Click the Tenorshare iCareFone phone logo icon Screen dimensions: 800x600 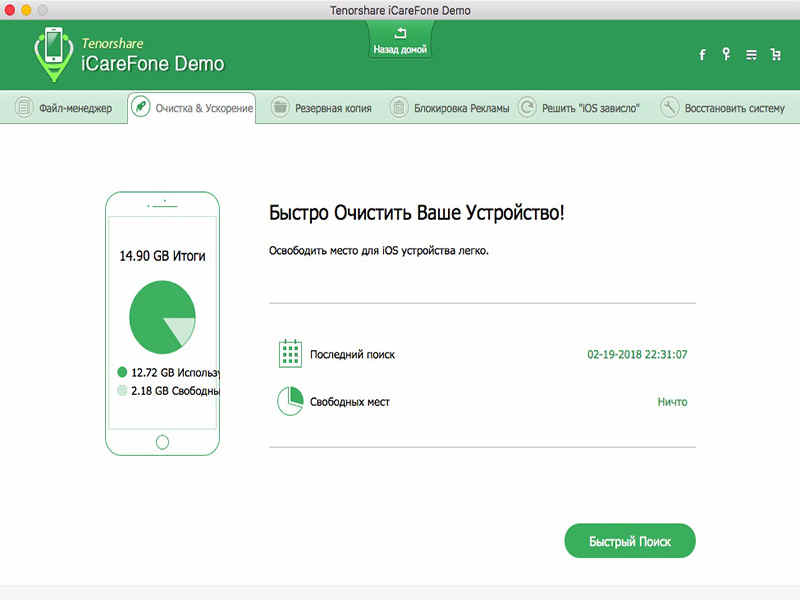(54, 54)
